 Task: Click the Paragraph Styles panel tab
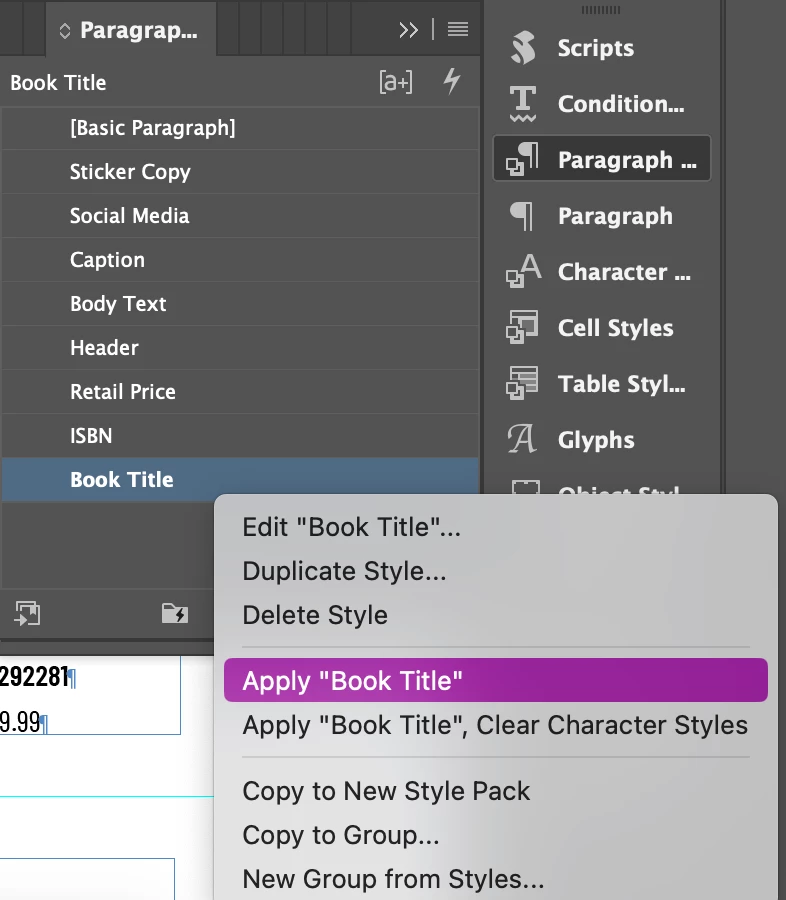tap(131, 30)
